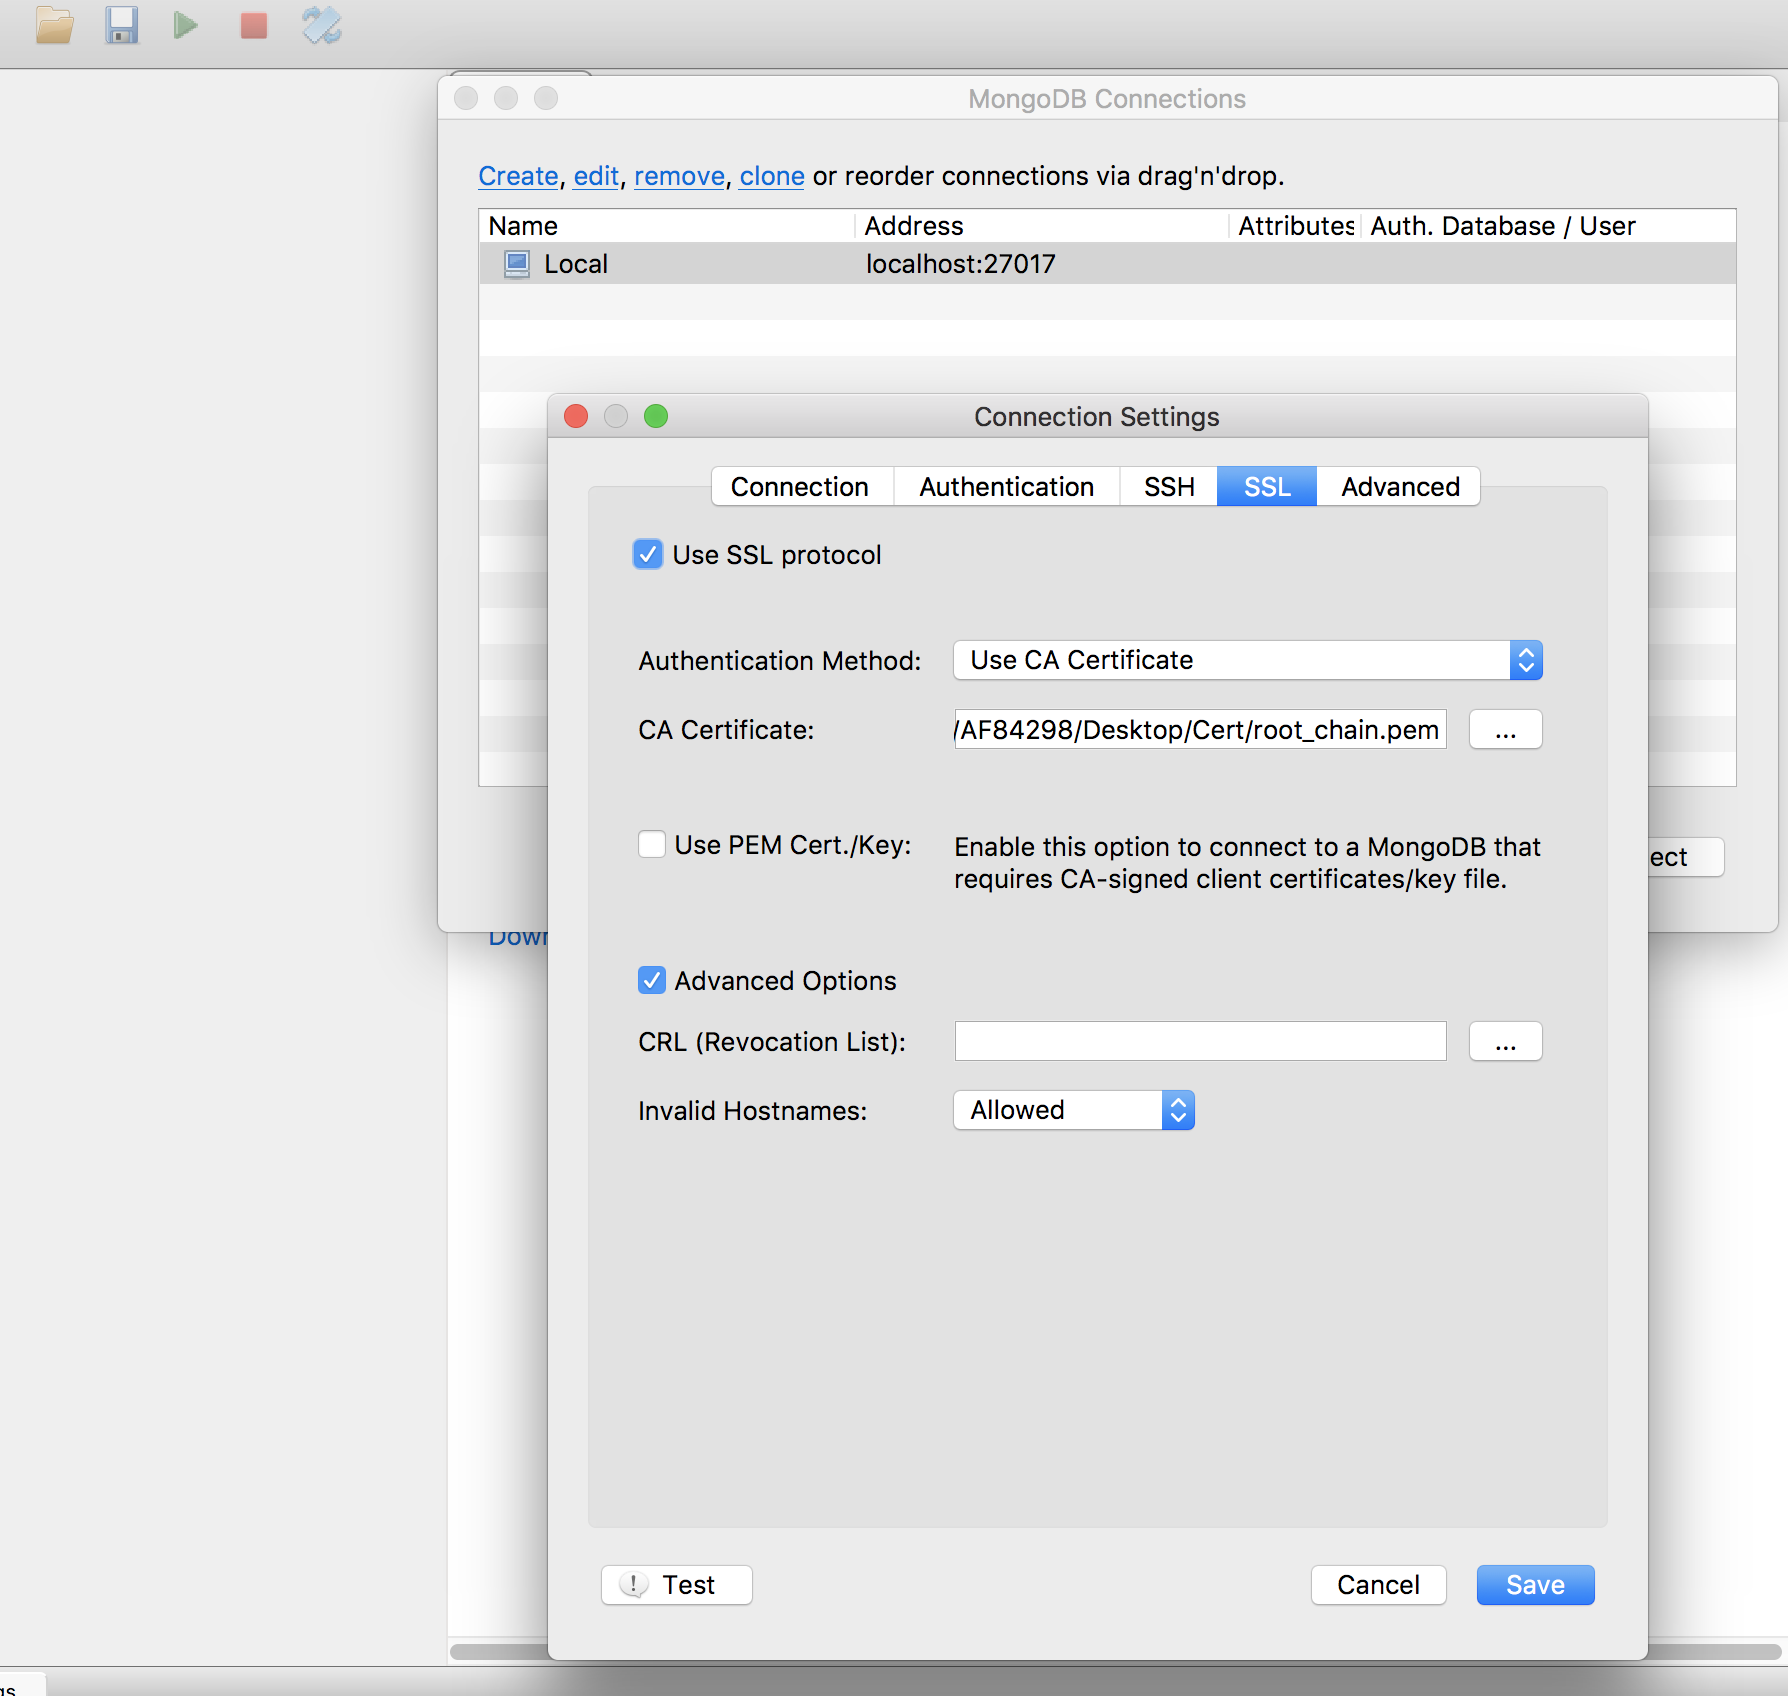Maximize Connection Settings with green button
The width and height of the screenshot is (1788, 1696).
656,416
